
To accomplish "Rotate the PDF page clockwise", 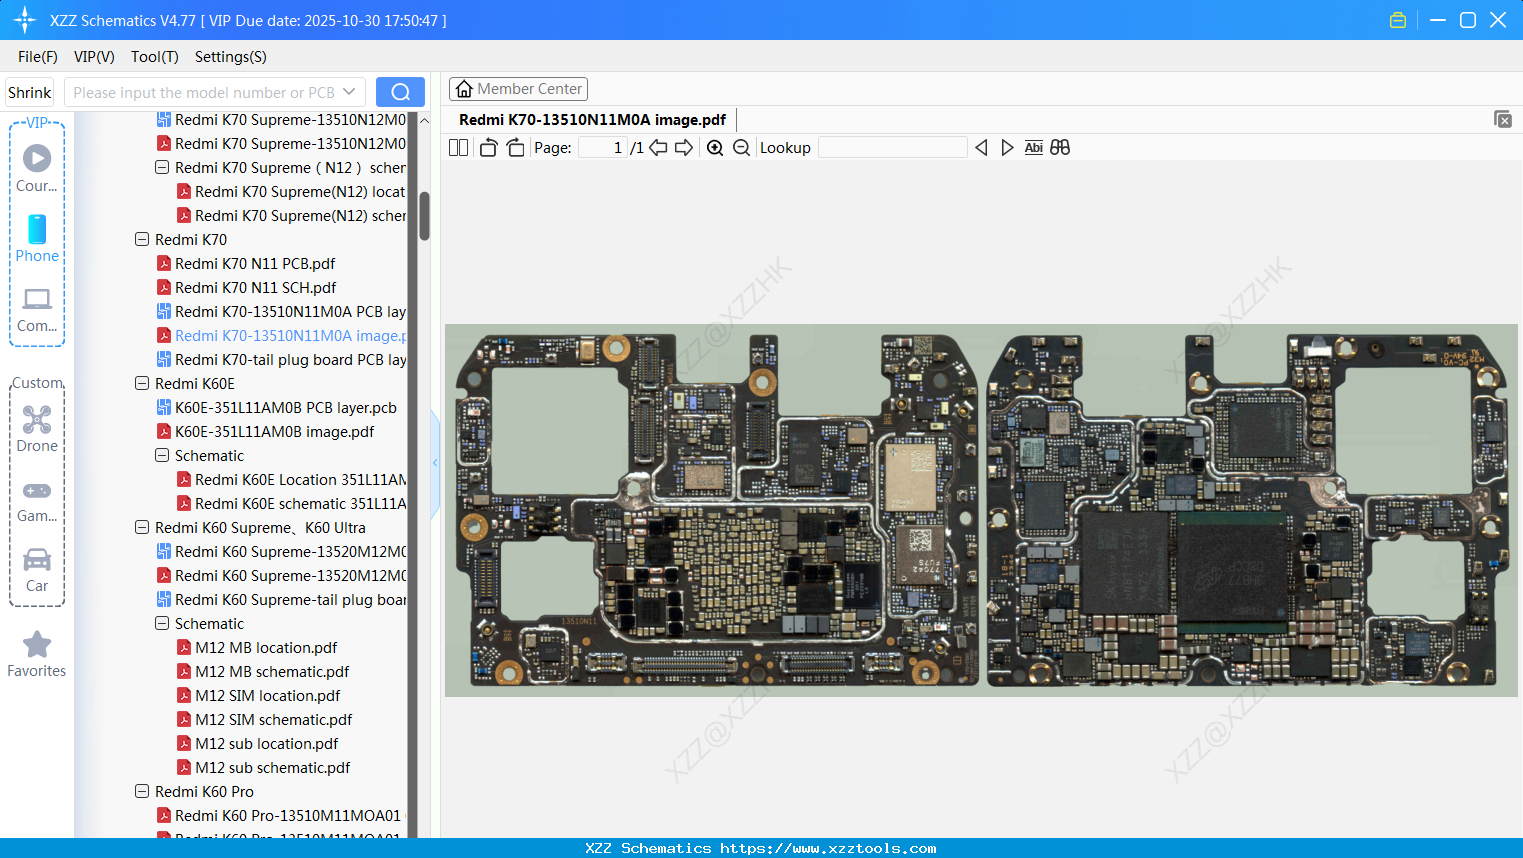I will click(515, 147).
